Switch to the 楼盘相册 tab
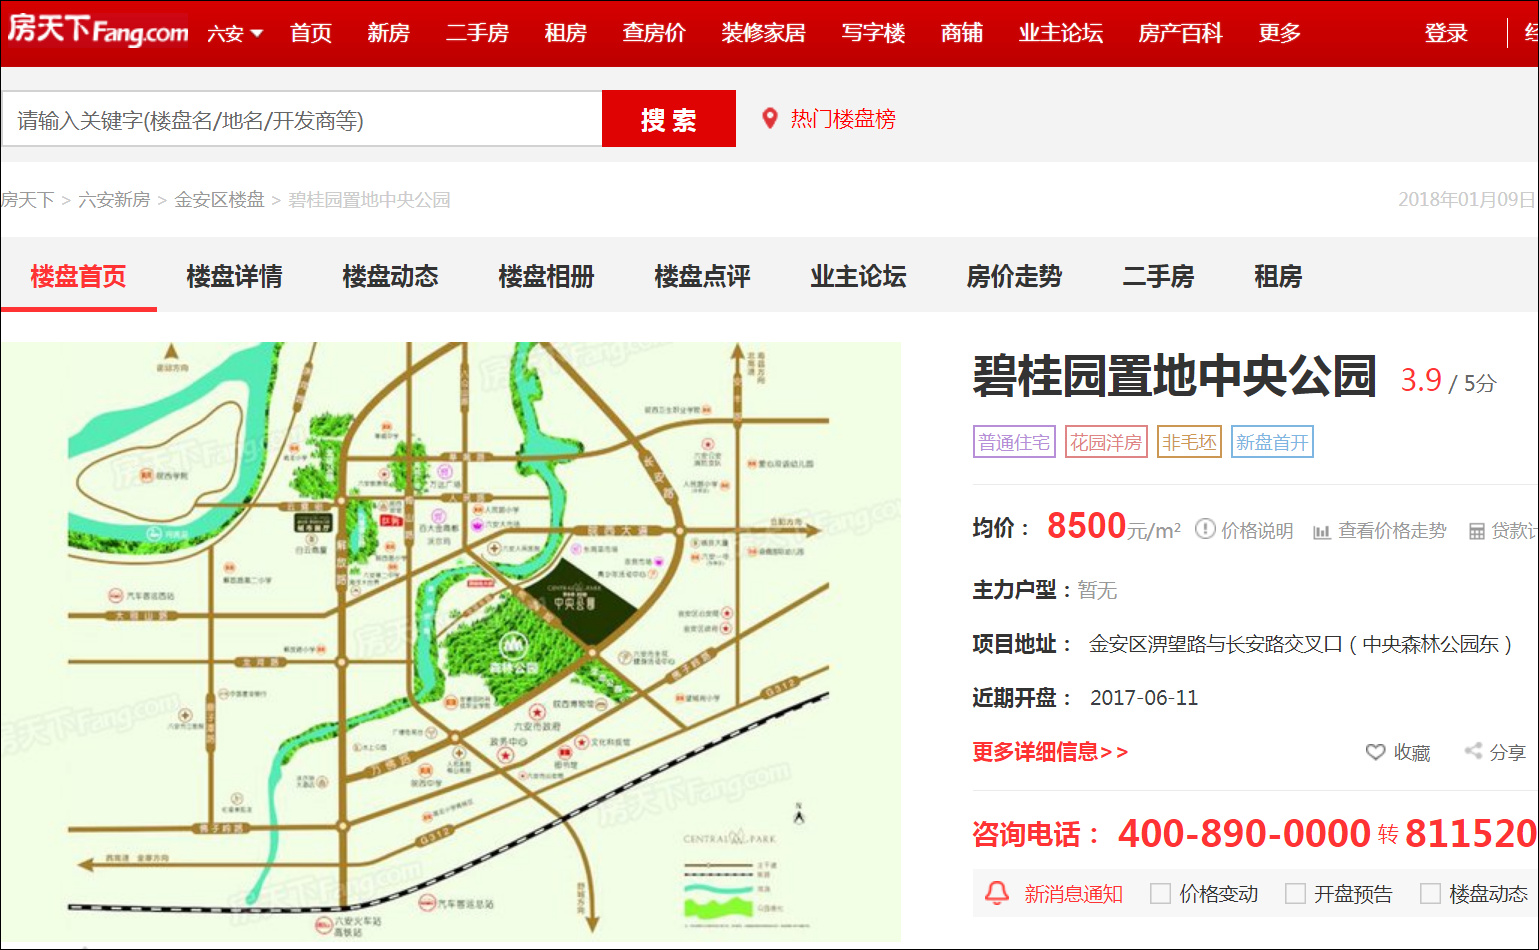 tap(546, 277)
